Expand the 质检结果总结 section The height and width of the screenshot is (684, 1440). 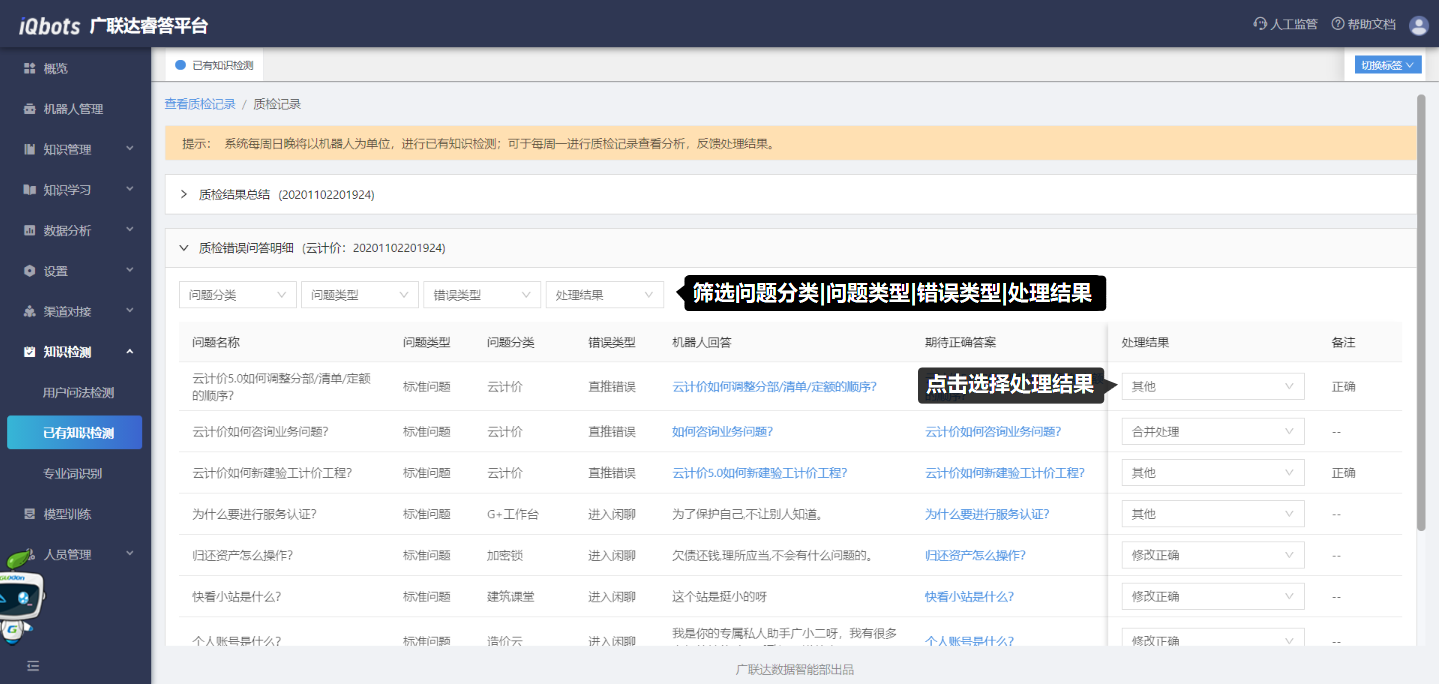click(184, 194)
